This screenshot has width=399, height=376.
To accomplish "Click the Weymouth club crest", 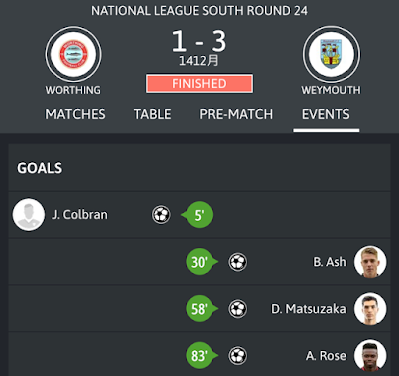I will [331, 54].
